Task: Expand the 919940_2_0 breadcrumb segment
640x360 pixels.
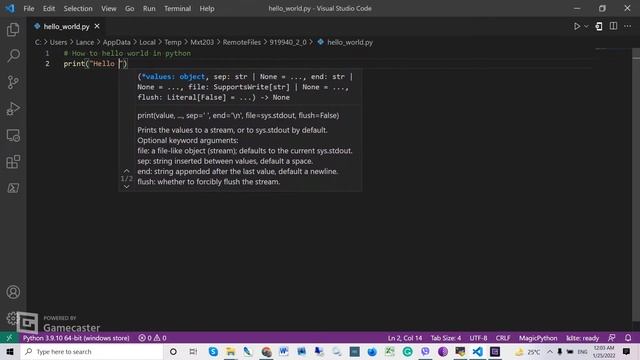Action: [x=288, y=42]
